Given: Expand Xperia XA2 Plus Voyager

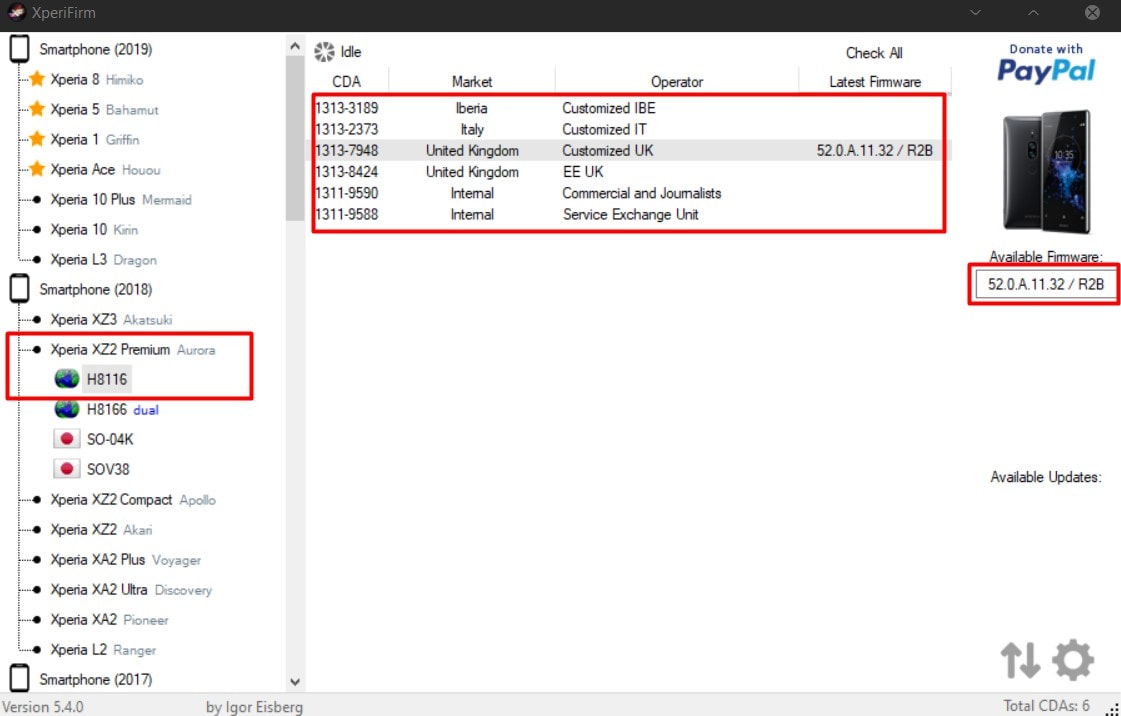Looking at the screenshot, I should point(125,560).
